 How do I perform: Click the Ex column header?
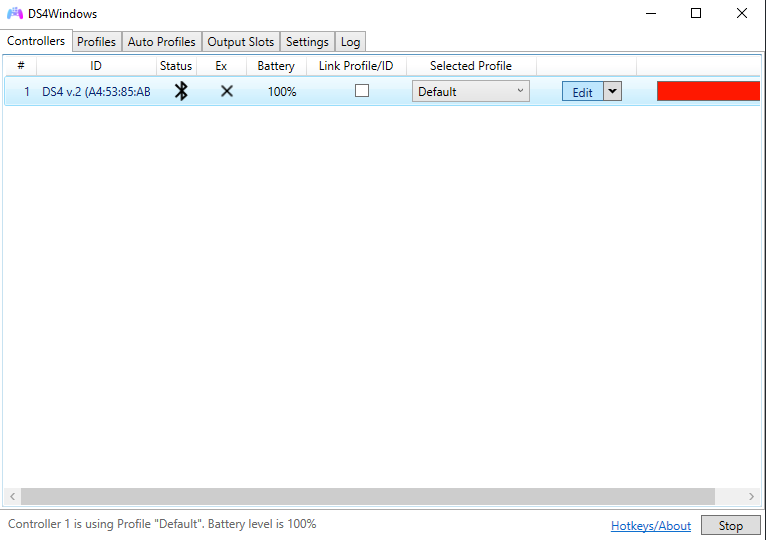[221, 66]
